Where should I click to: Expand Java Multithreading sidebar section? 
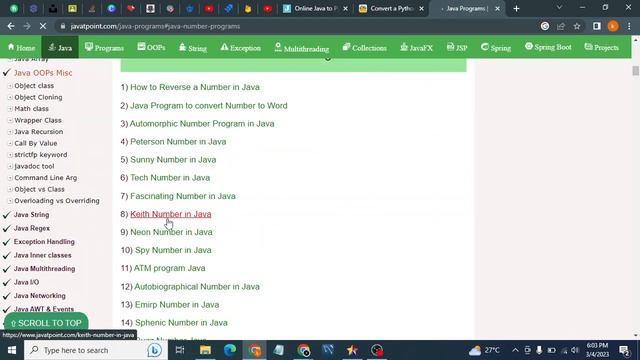point(44,269)
